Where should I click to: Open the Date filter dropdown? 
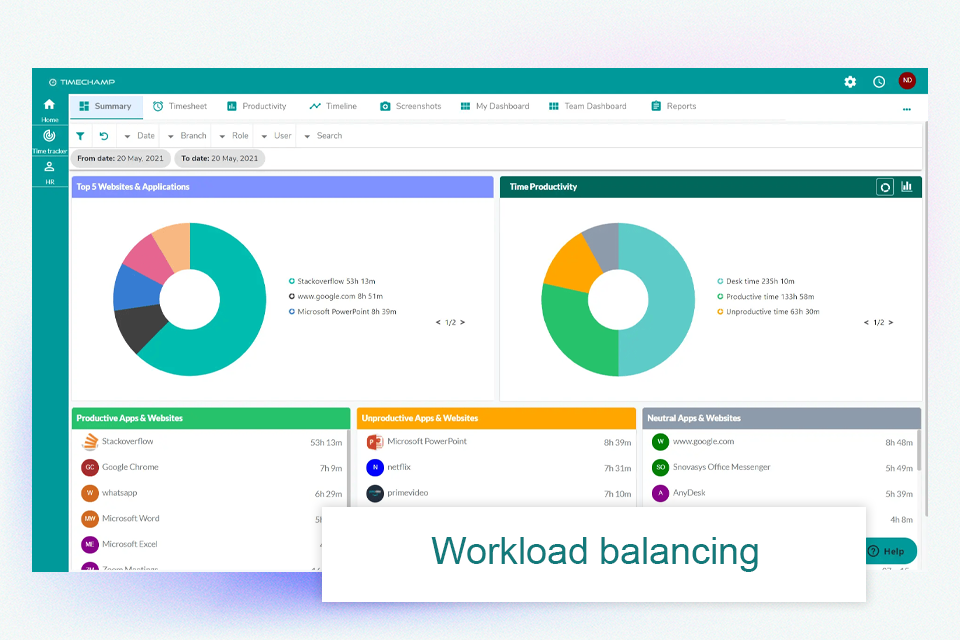tap(141, 135)
